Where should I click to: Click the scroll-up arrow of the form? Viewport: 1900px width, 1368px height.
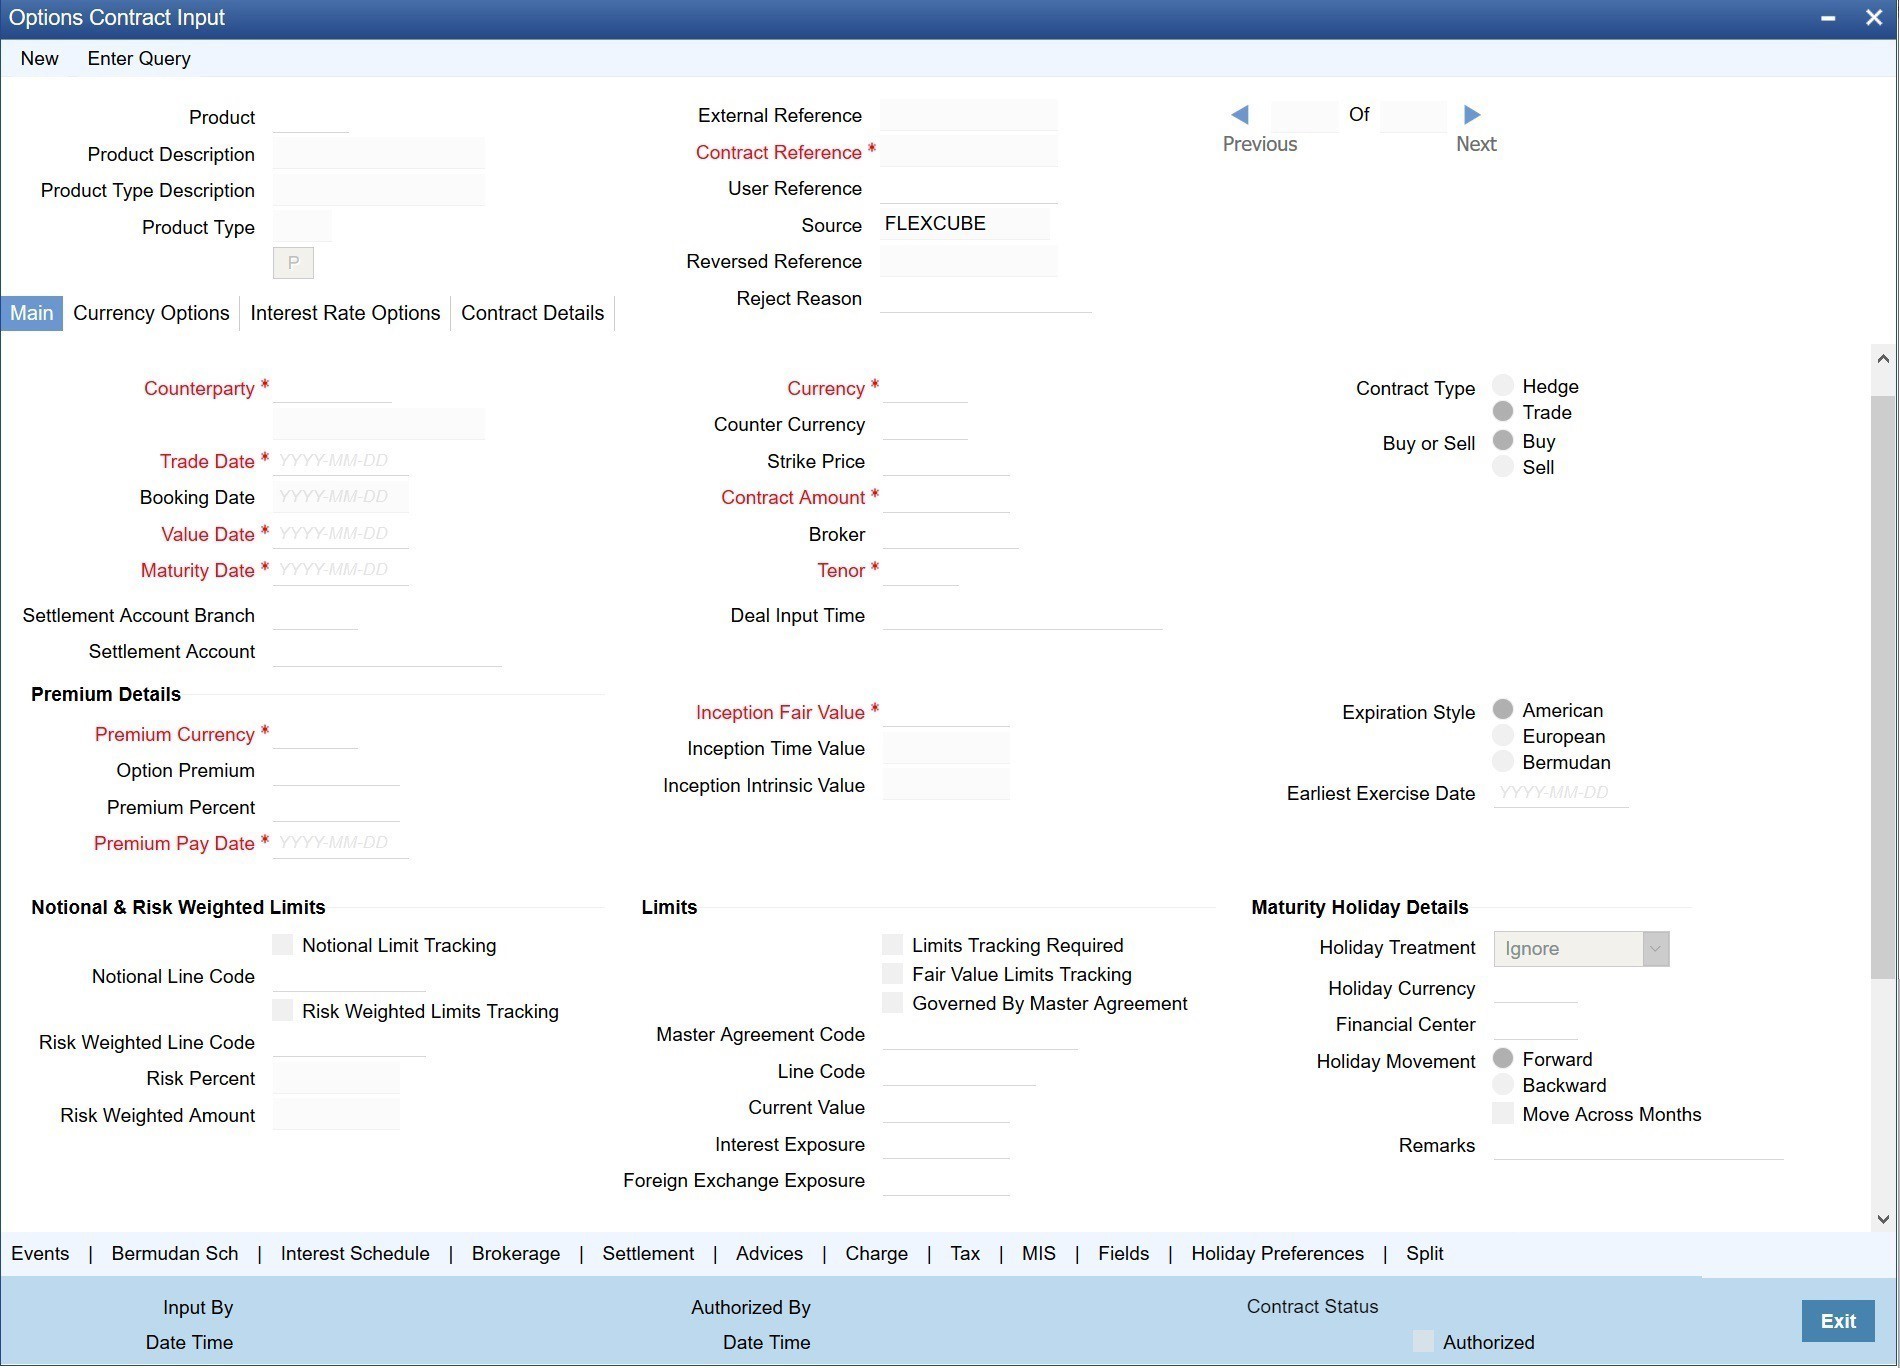coord(1883,359)
